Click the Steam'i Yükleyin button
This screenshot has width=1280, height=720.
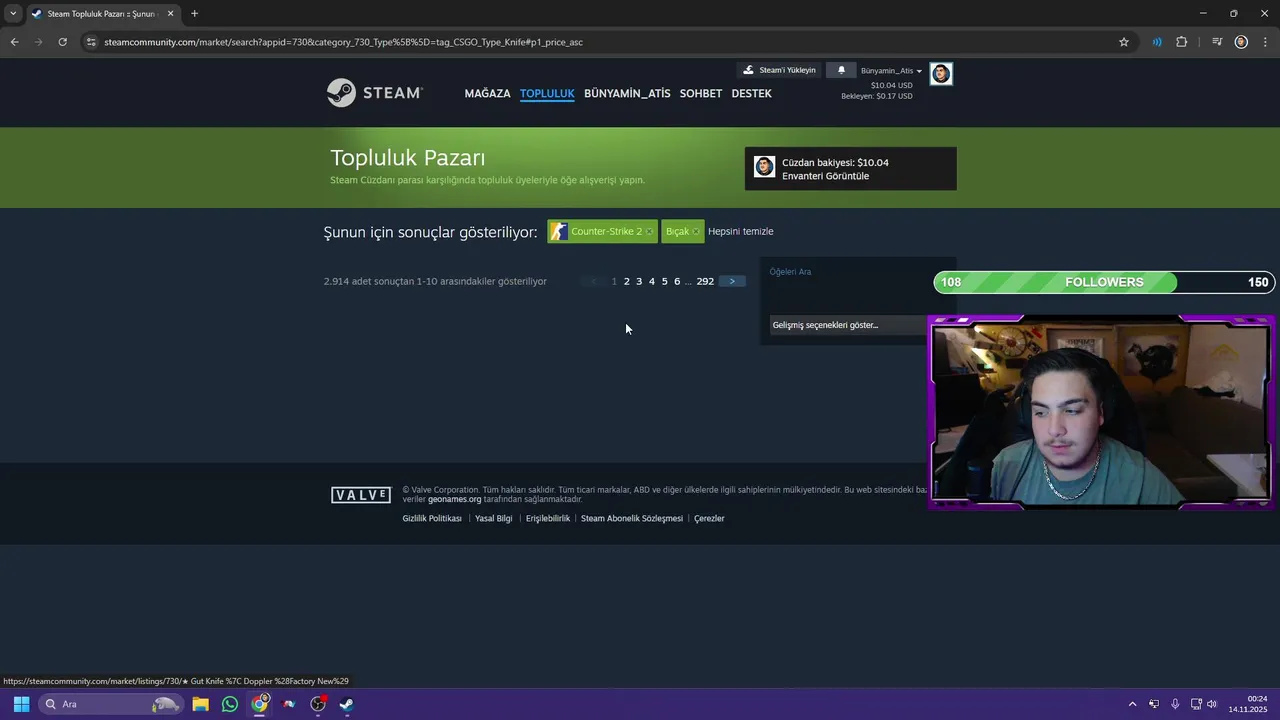coord(779,70)
